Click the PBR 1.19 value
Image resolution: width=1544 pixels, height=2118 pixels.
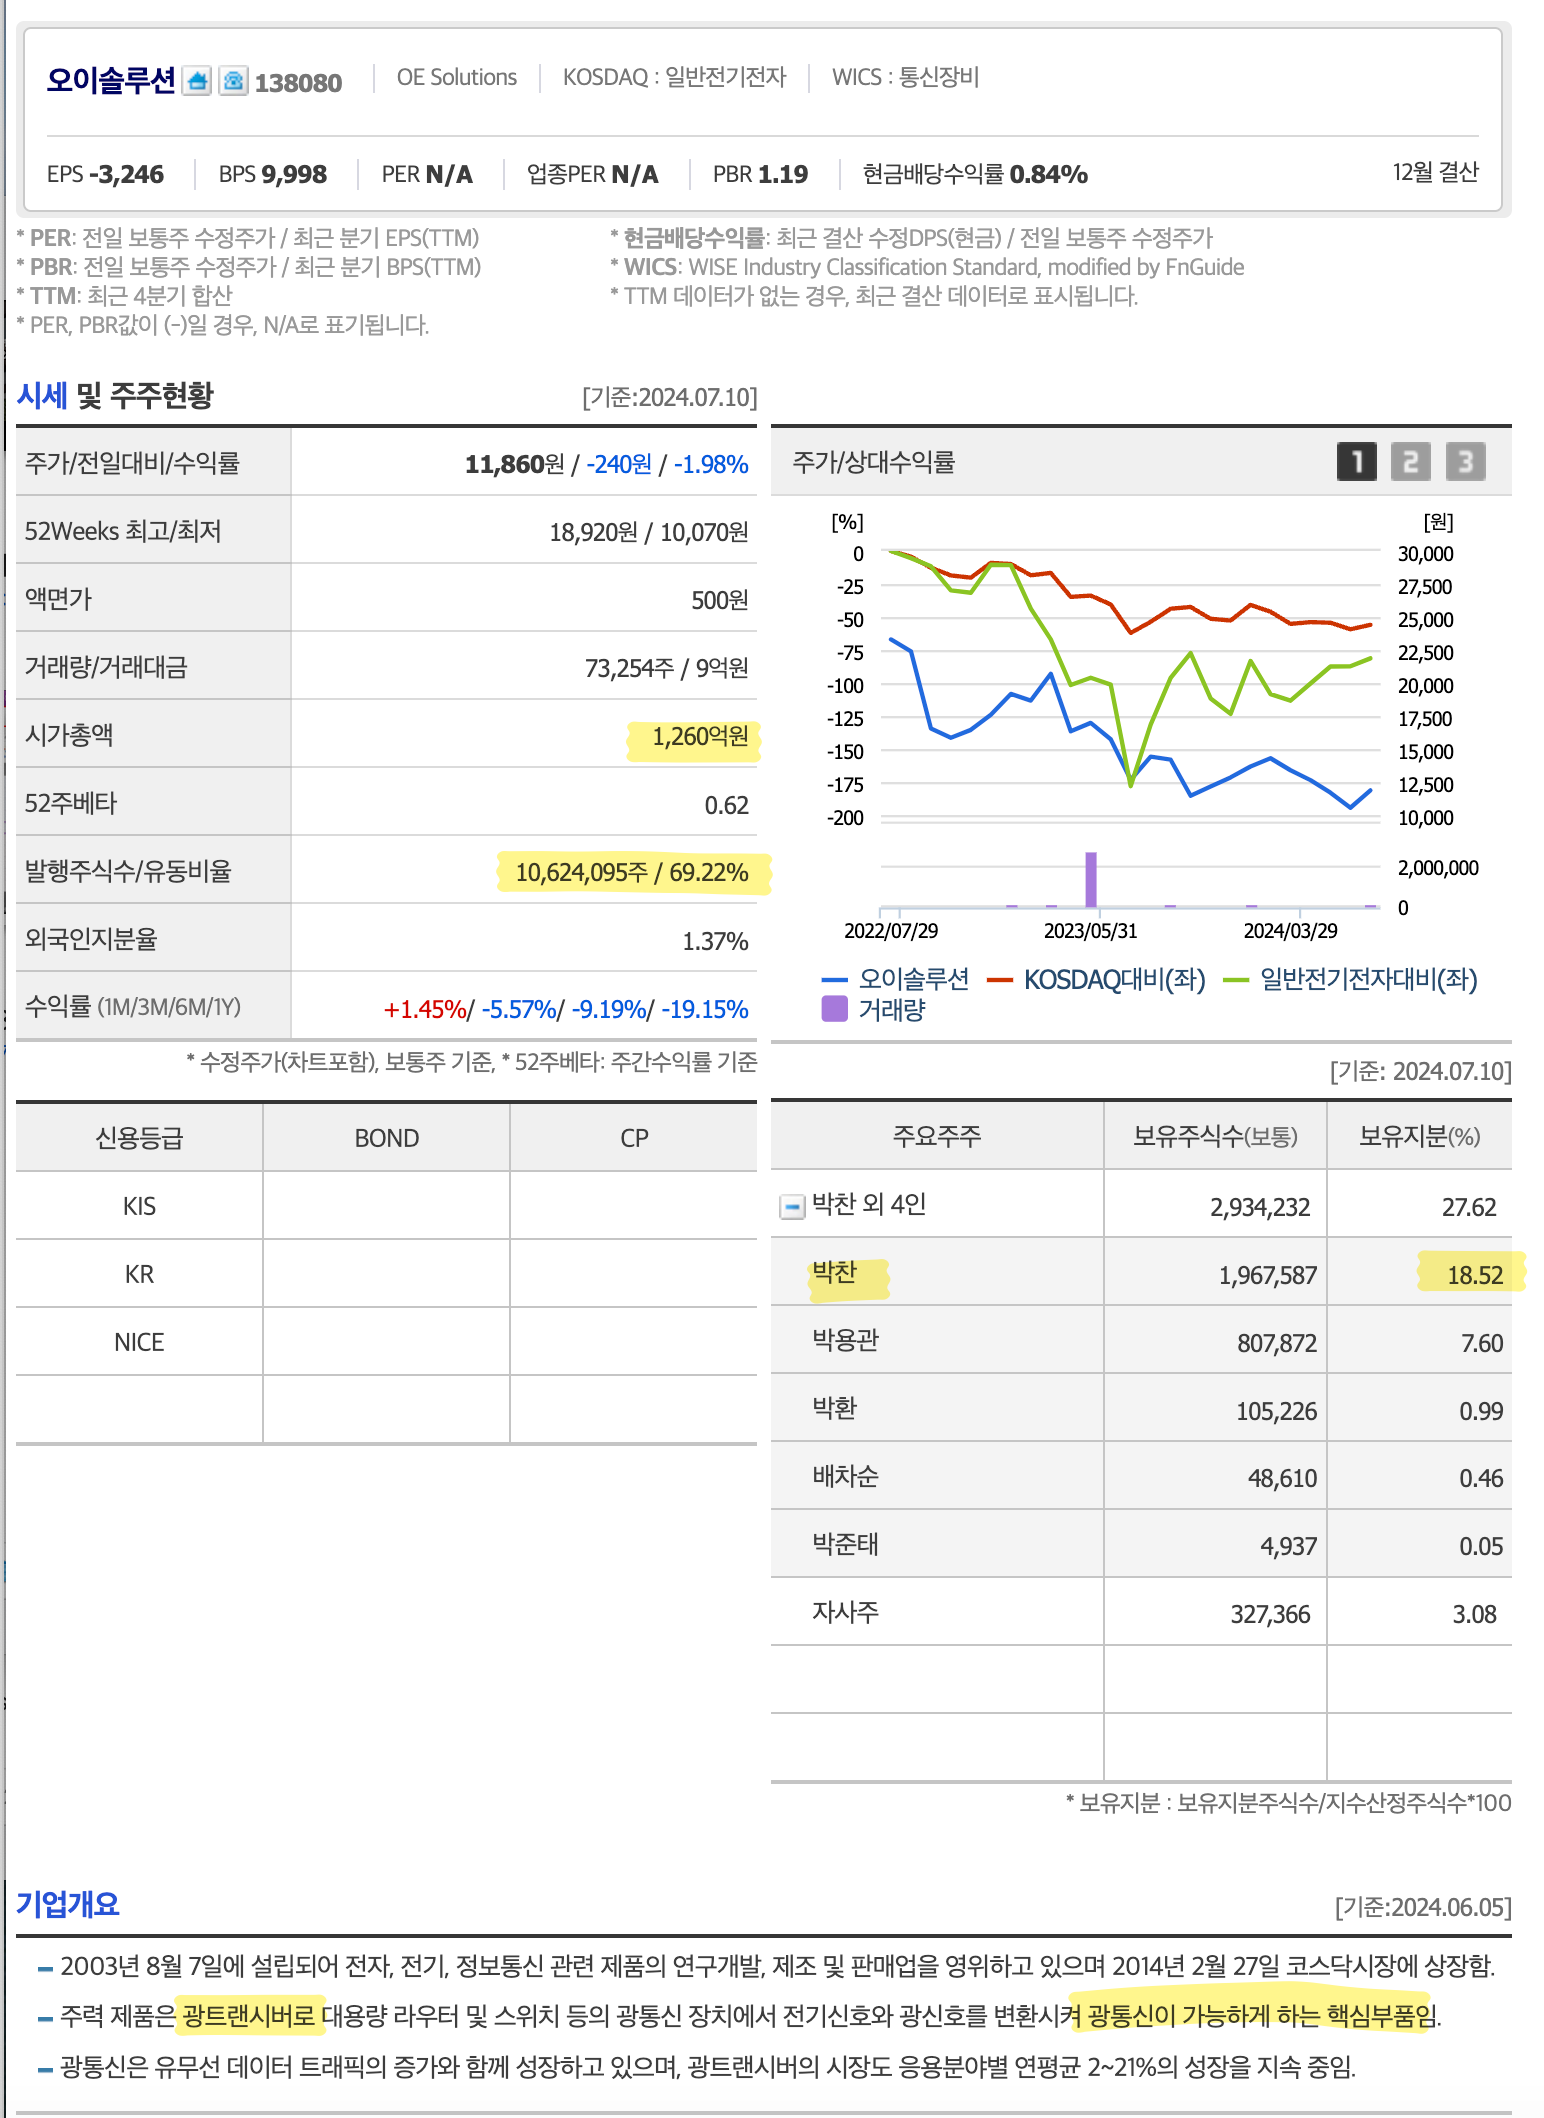click(760, 174)
